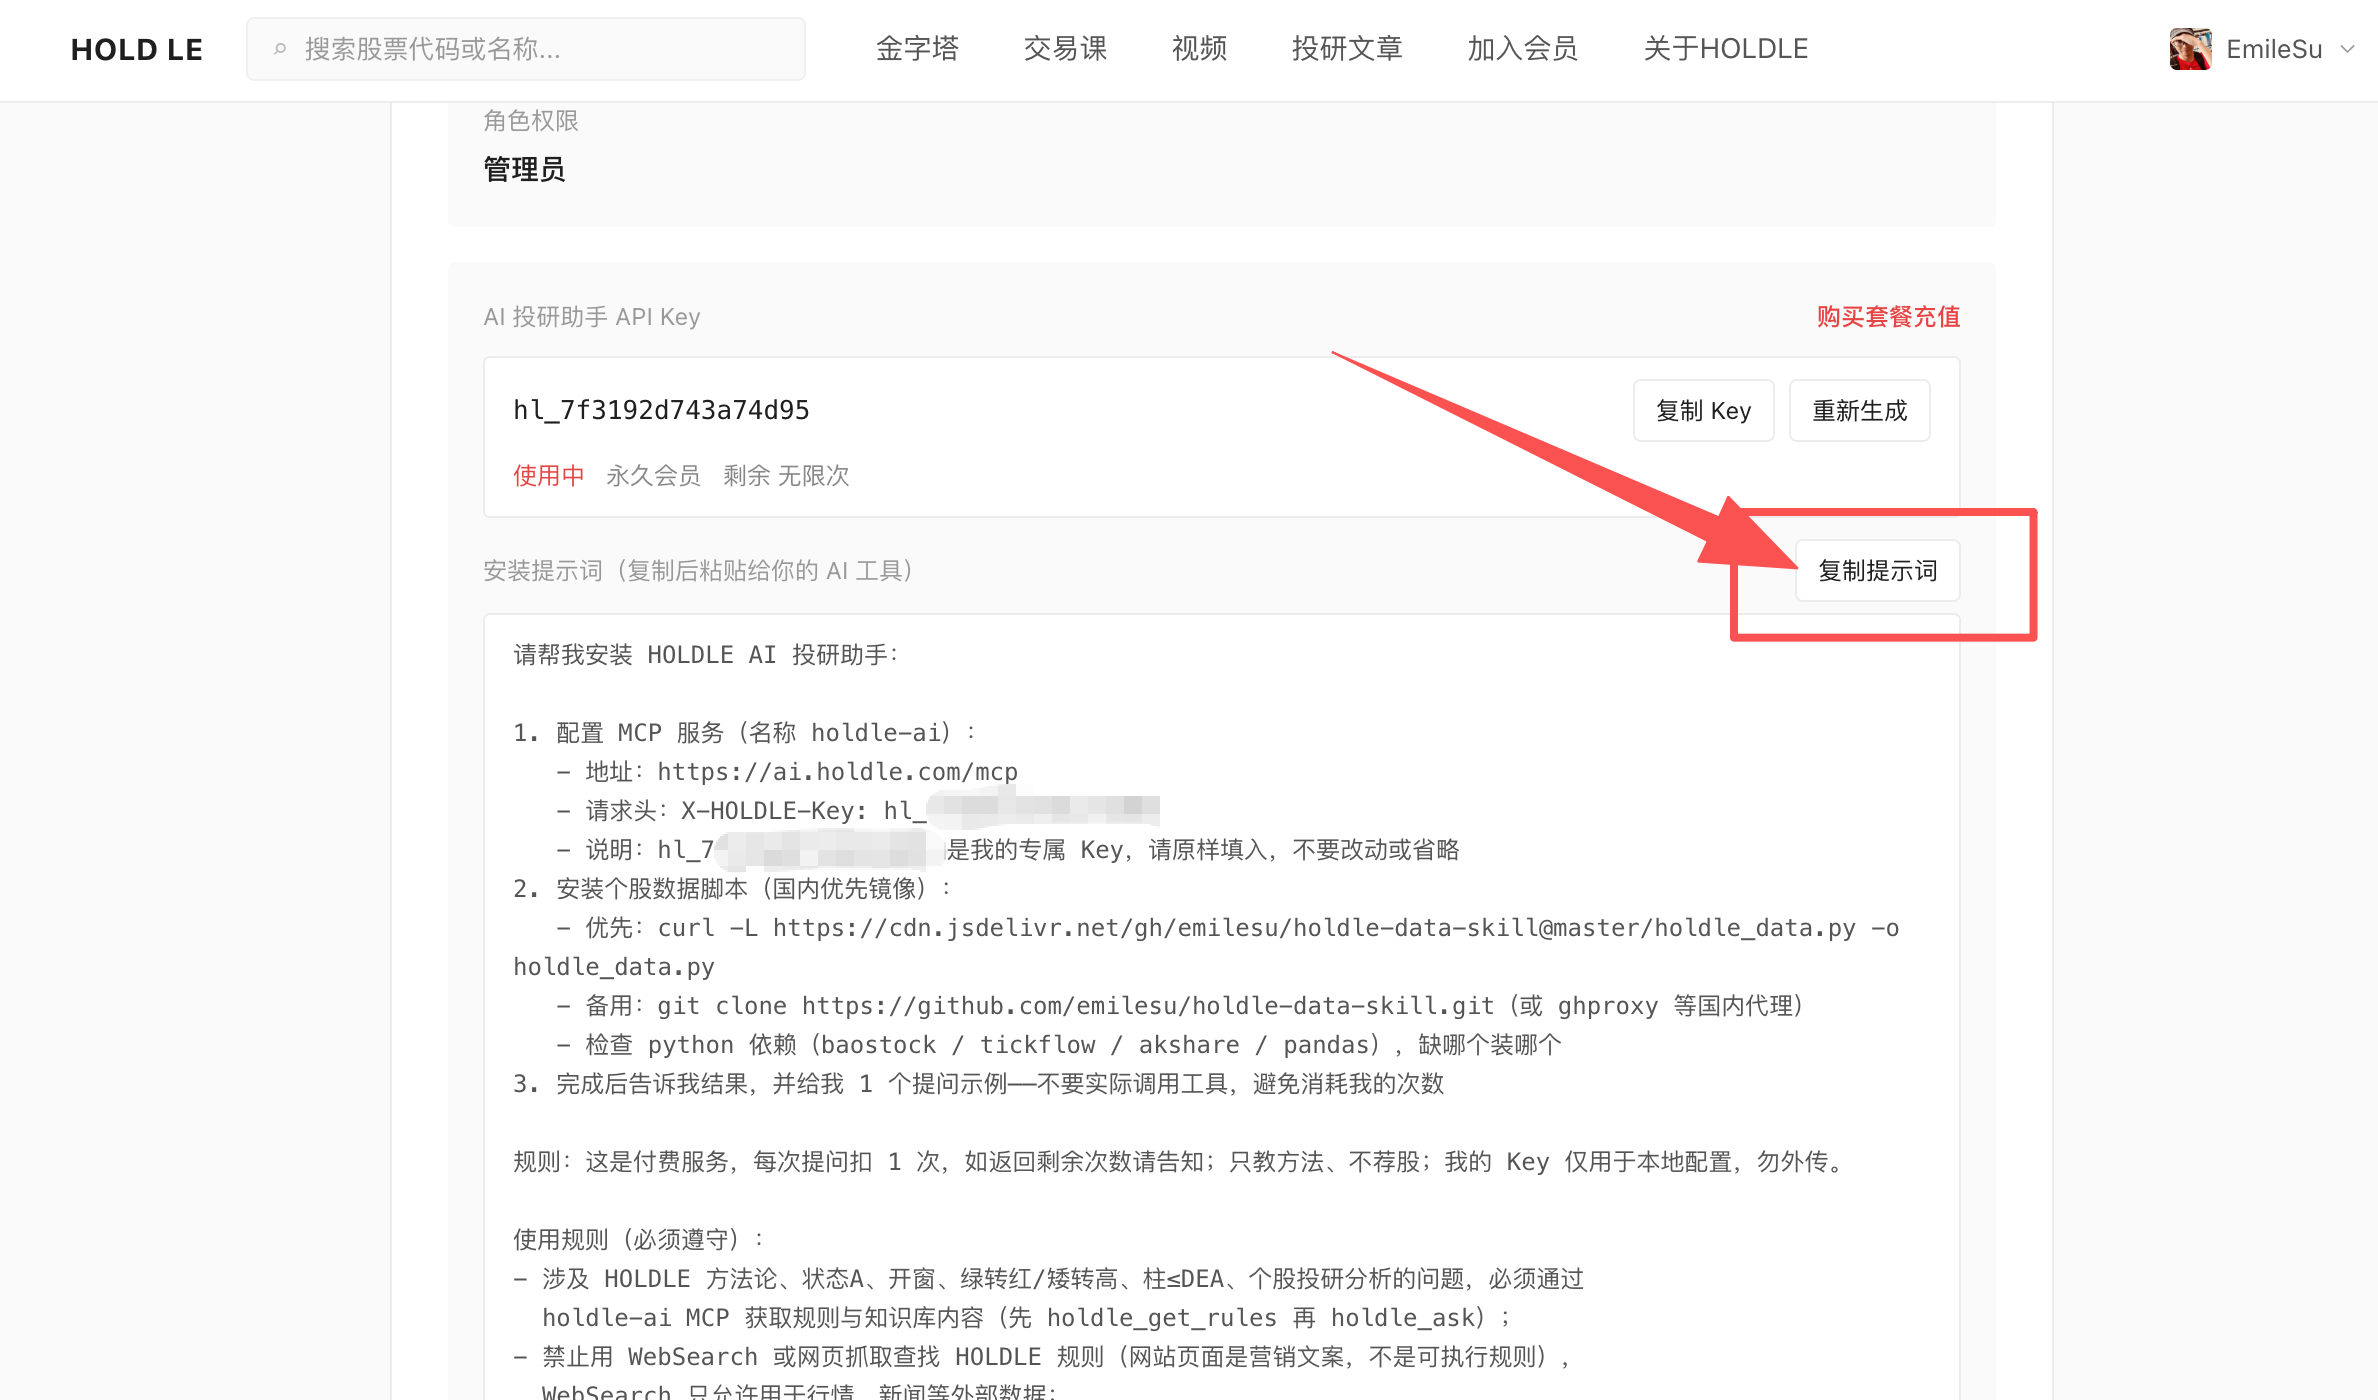
Task: Click the search magnifier icon
Action: pyautogui.click(x=280, y=49)
